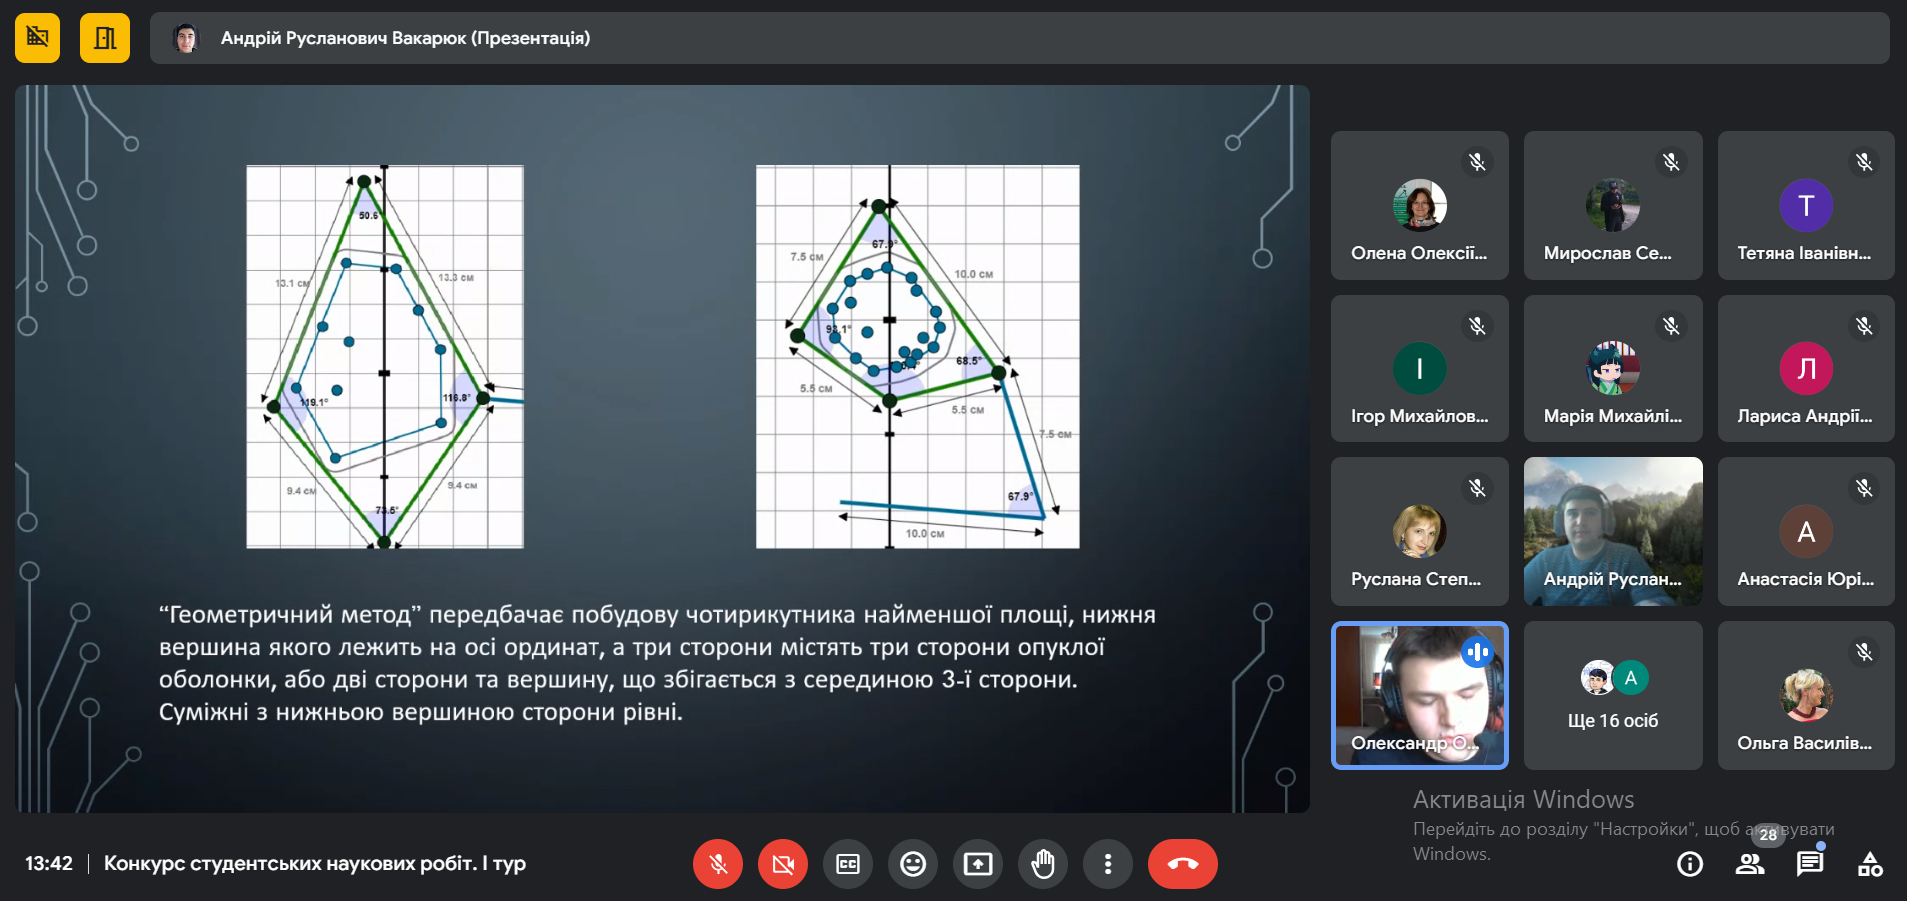Click the meeting title Конкурс студентських наукових робіт. І тур

tap(315, 863)
